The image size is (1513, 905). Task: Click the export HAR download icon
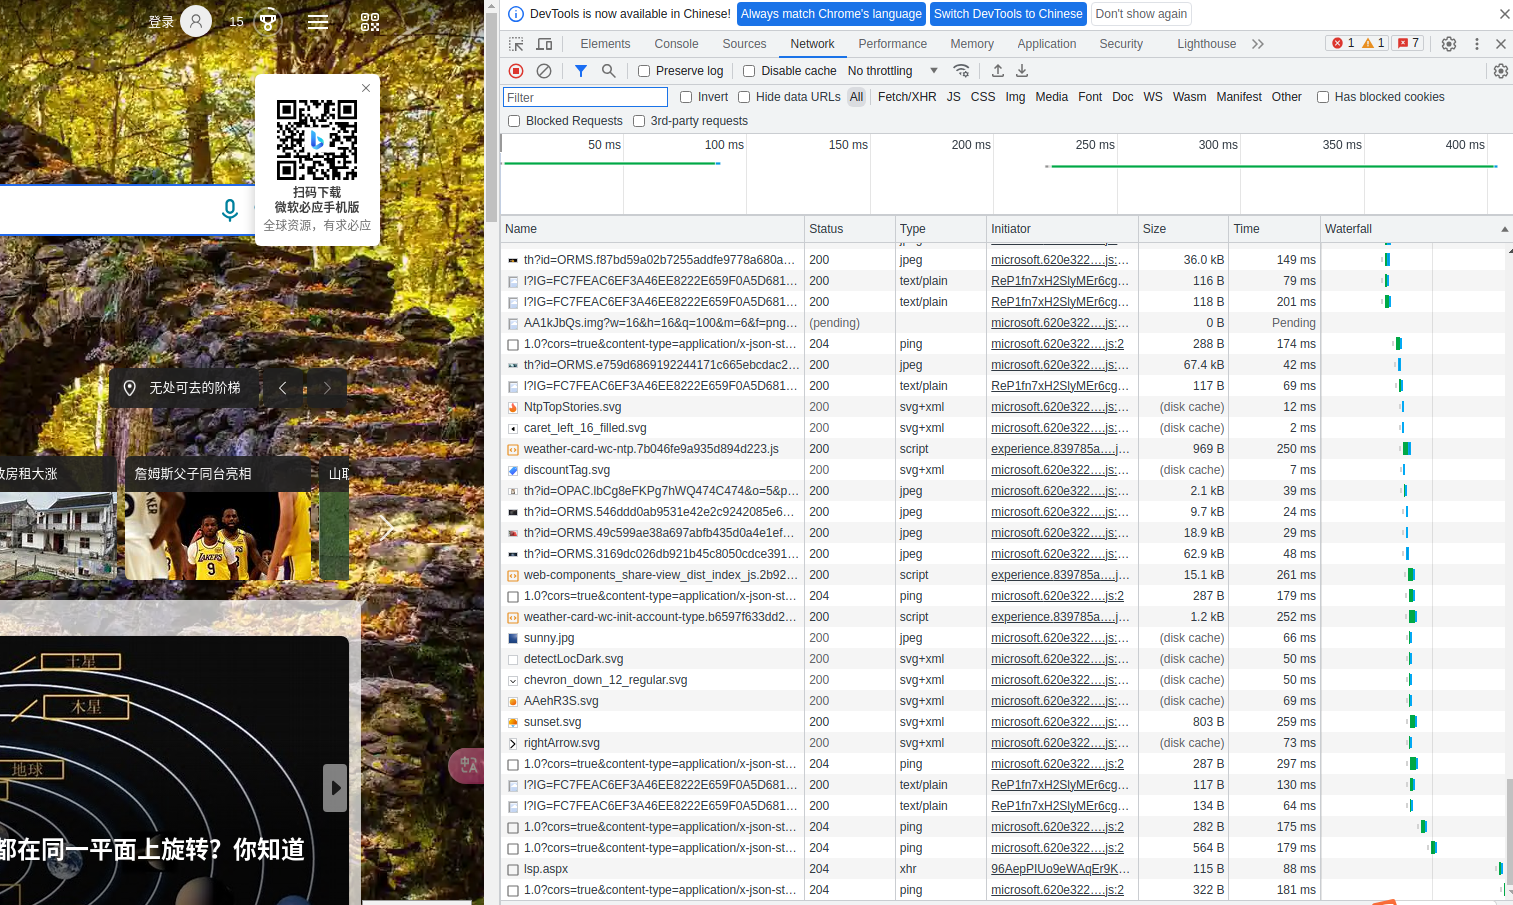pos(1022,71)
